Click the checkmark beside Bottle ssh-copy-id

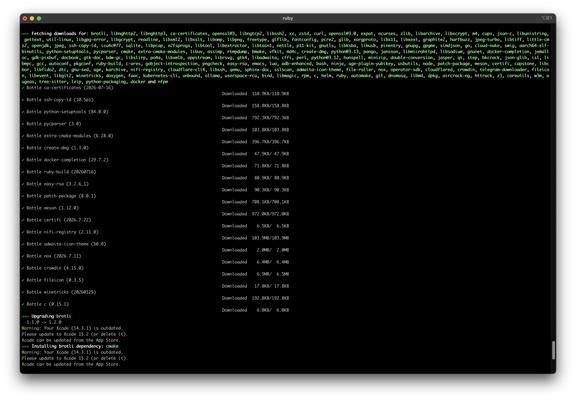pyautogui.click(x=23, y=100)
